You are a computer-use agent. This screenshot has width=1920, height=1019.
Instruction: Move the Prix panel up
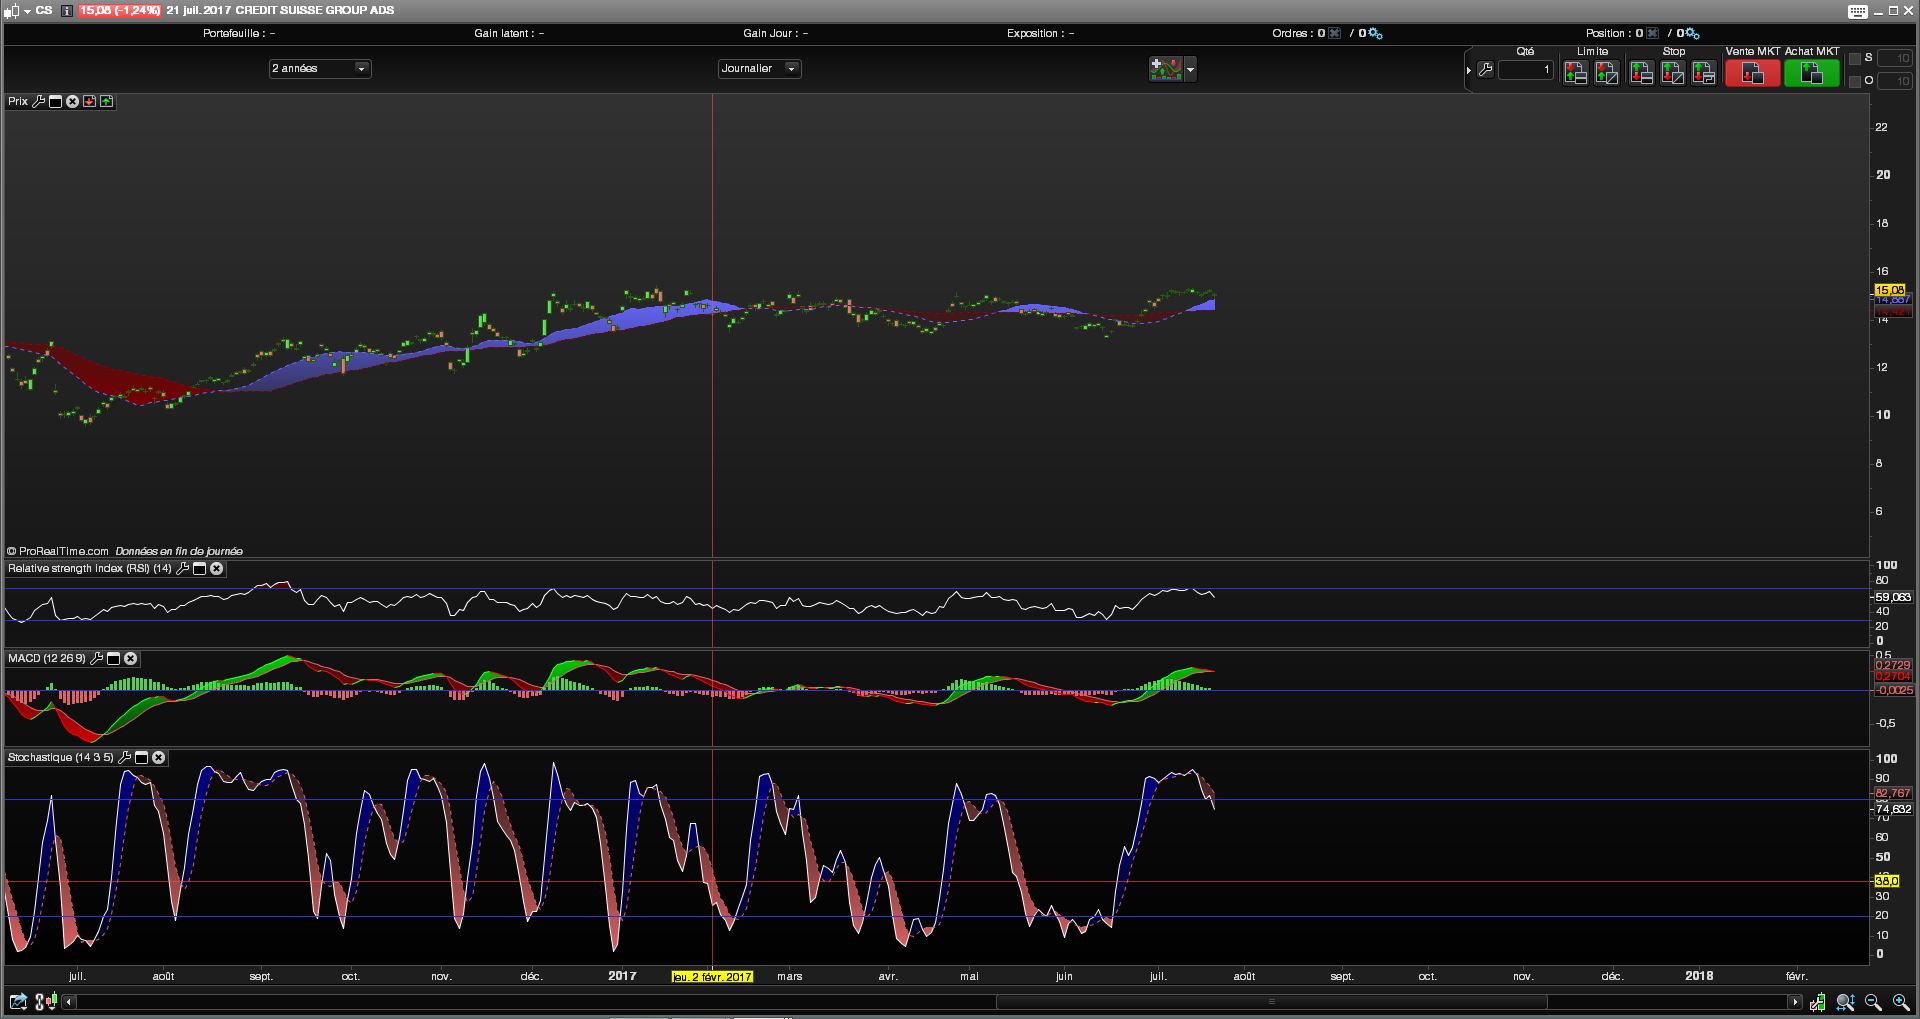click(x=106, y=101)
